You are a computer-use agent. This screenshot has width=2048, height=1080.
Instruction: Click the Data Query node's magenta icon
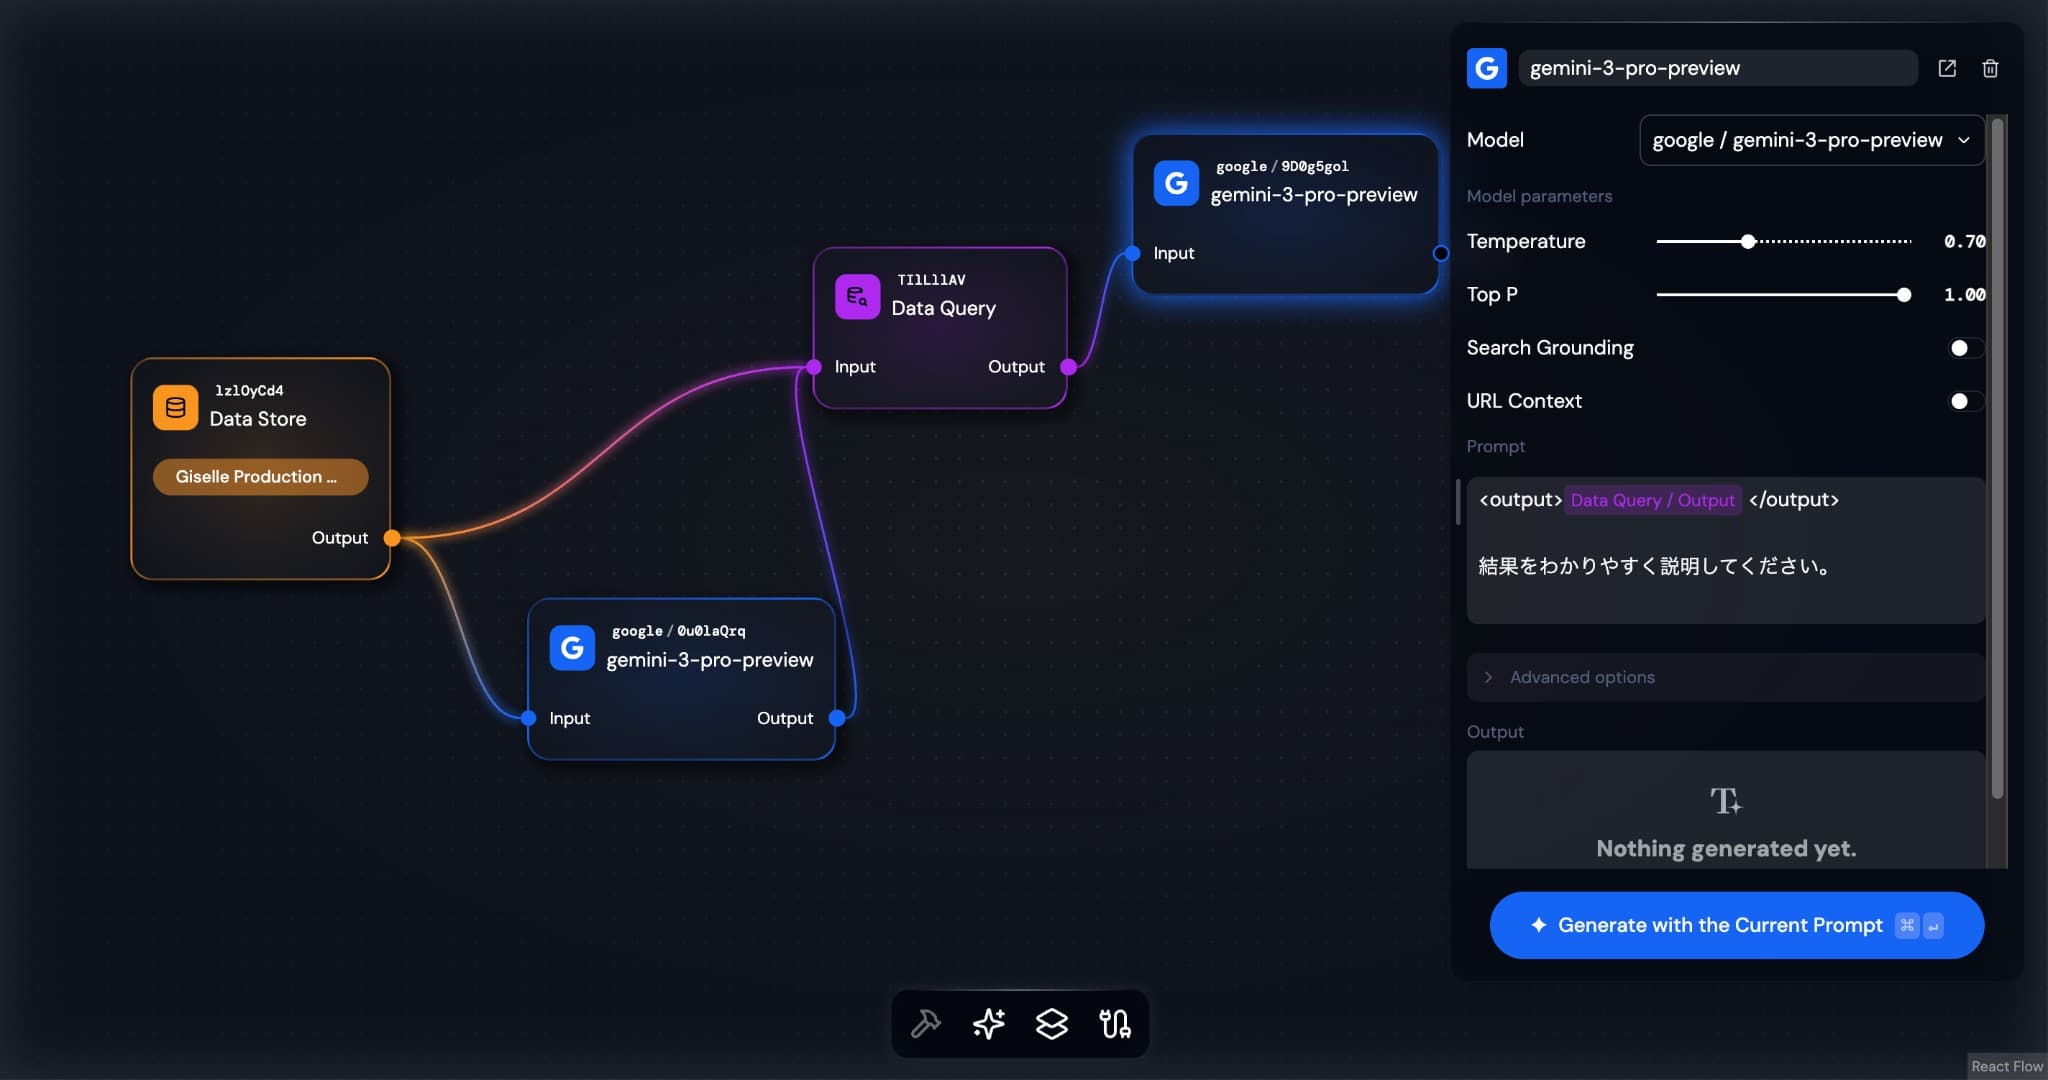(857, 297)
